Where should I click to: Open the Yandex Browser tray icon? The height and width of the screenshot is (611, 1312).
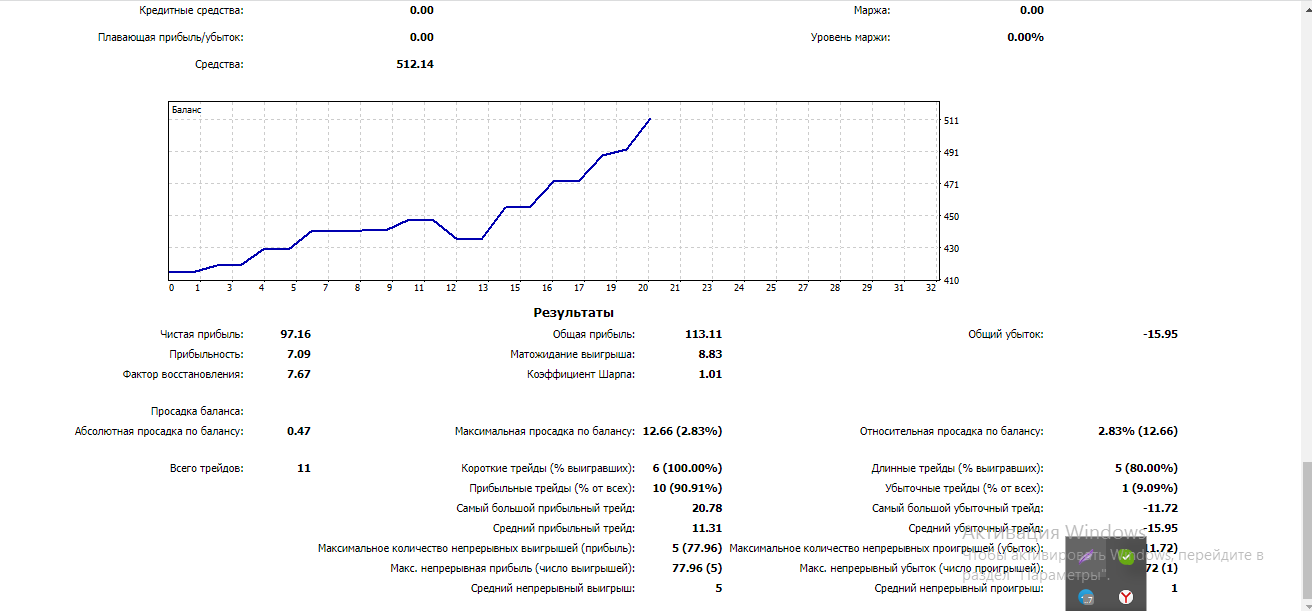coord(1125,597)
